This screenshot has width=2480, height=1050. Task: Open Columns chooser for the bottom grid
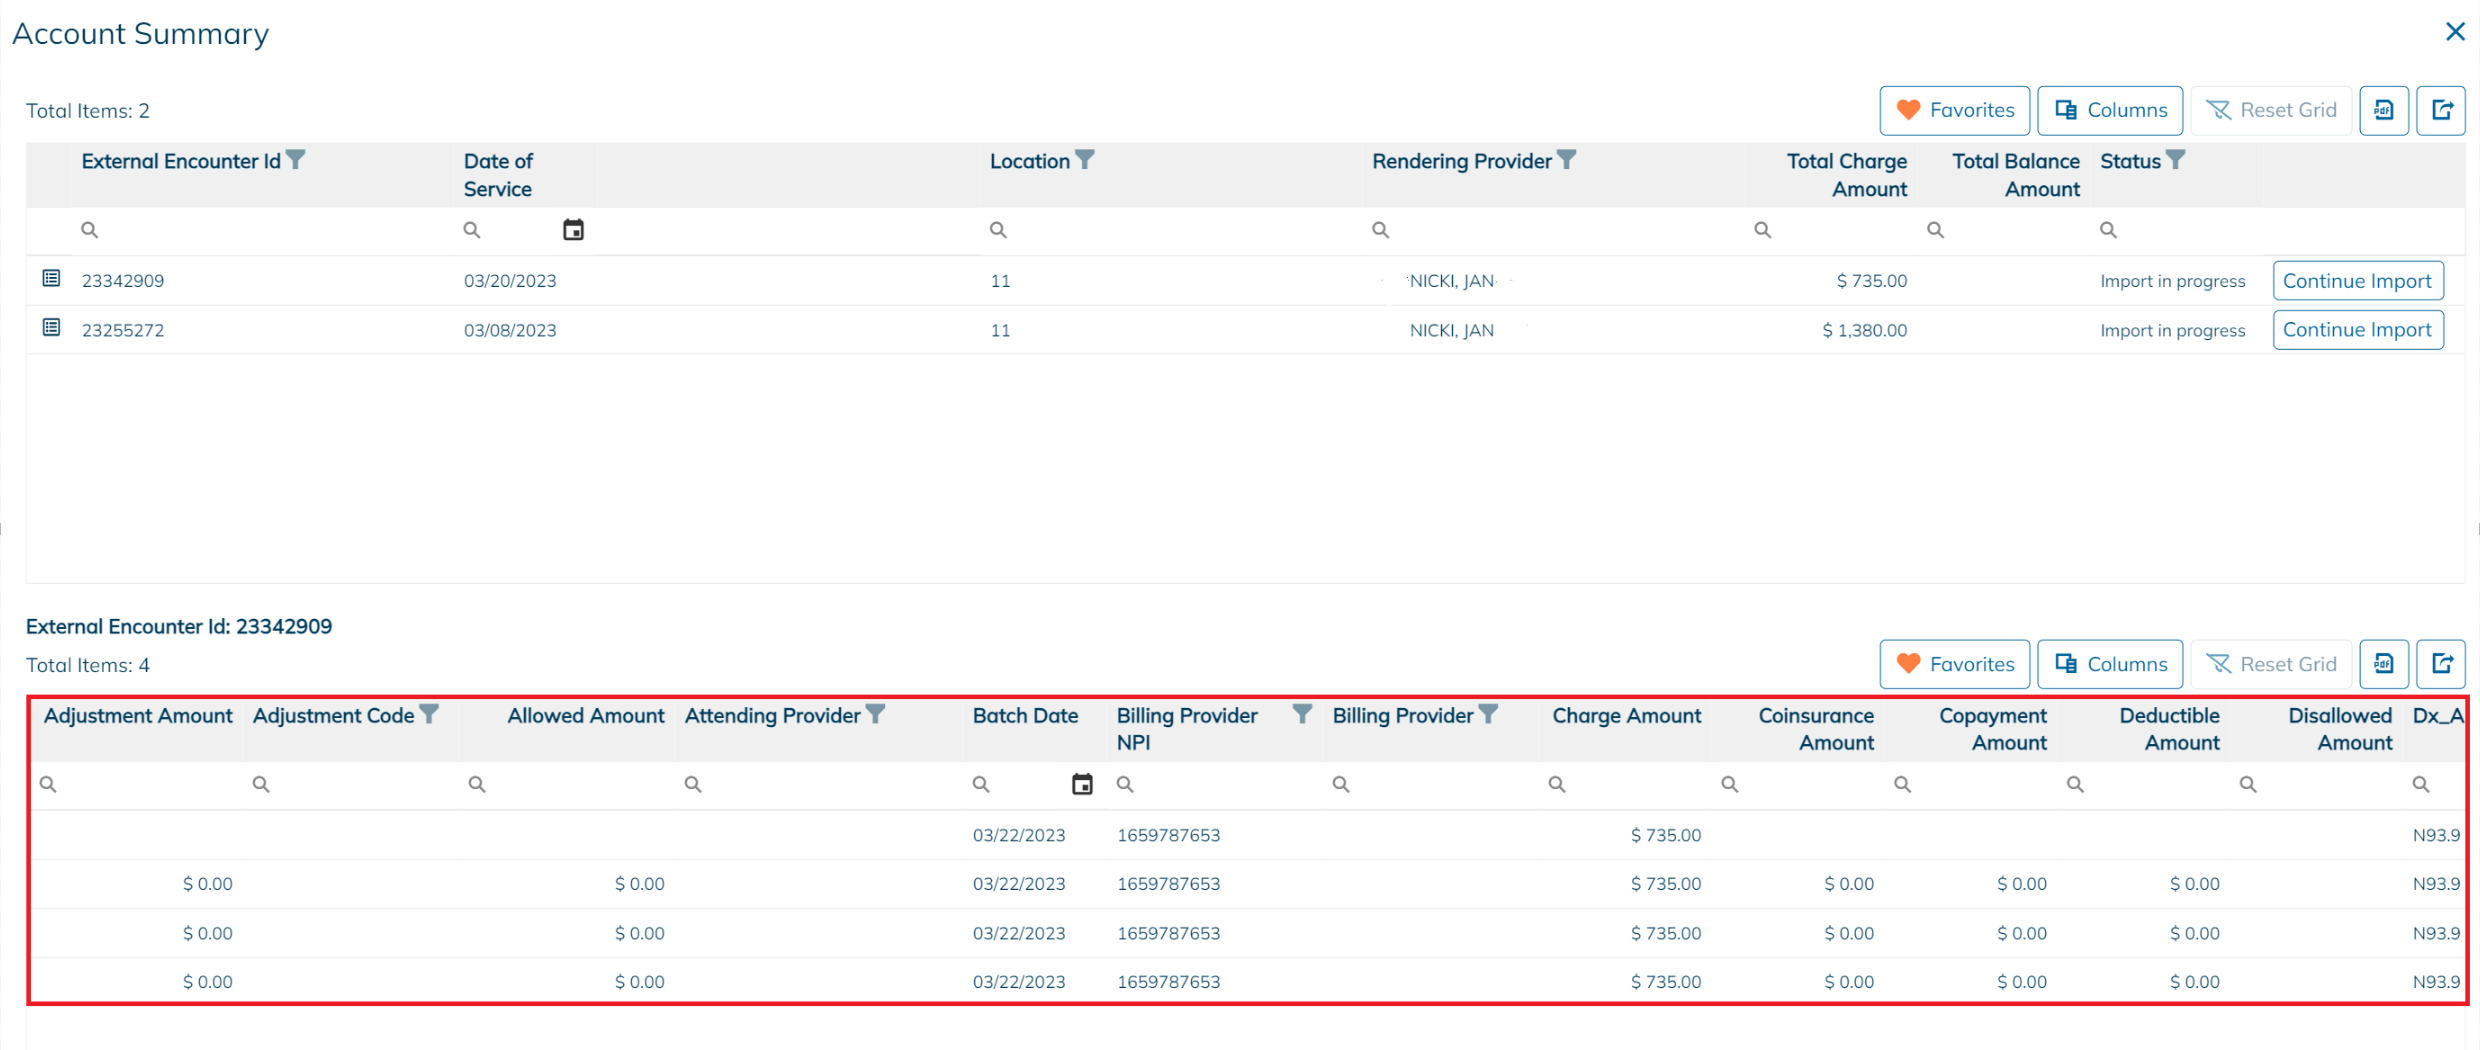(2110, 664)
